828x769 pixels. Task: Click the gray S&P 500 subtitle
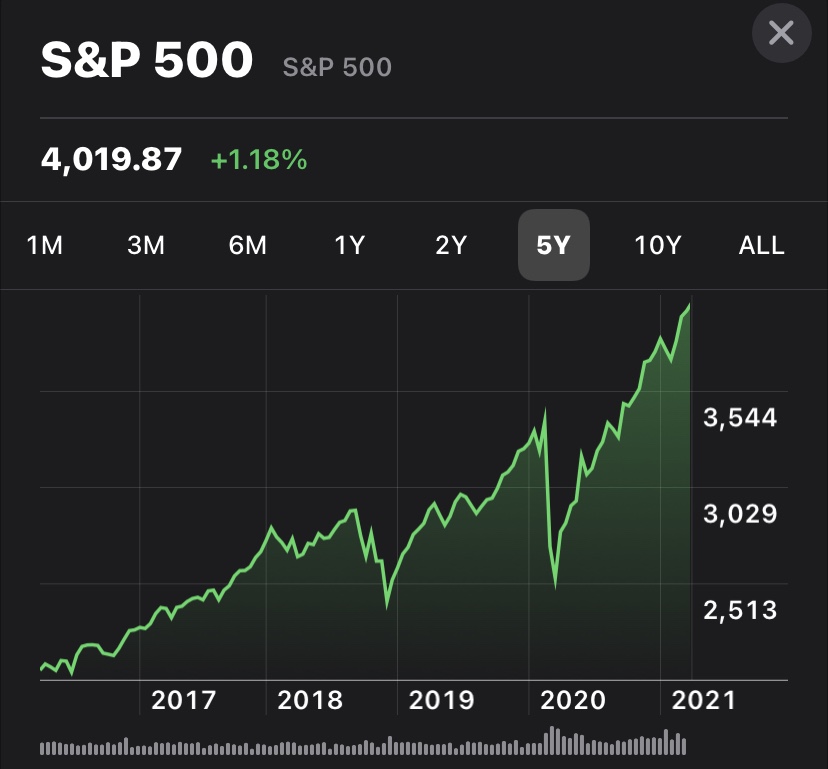pyautogui.click(x=337, y=68)
